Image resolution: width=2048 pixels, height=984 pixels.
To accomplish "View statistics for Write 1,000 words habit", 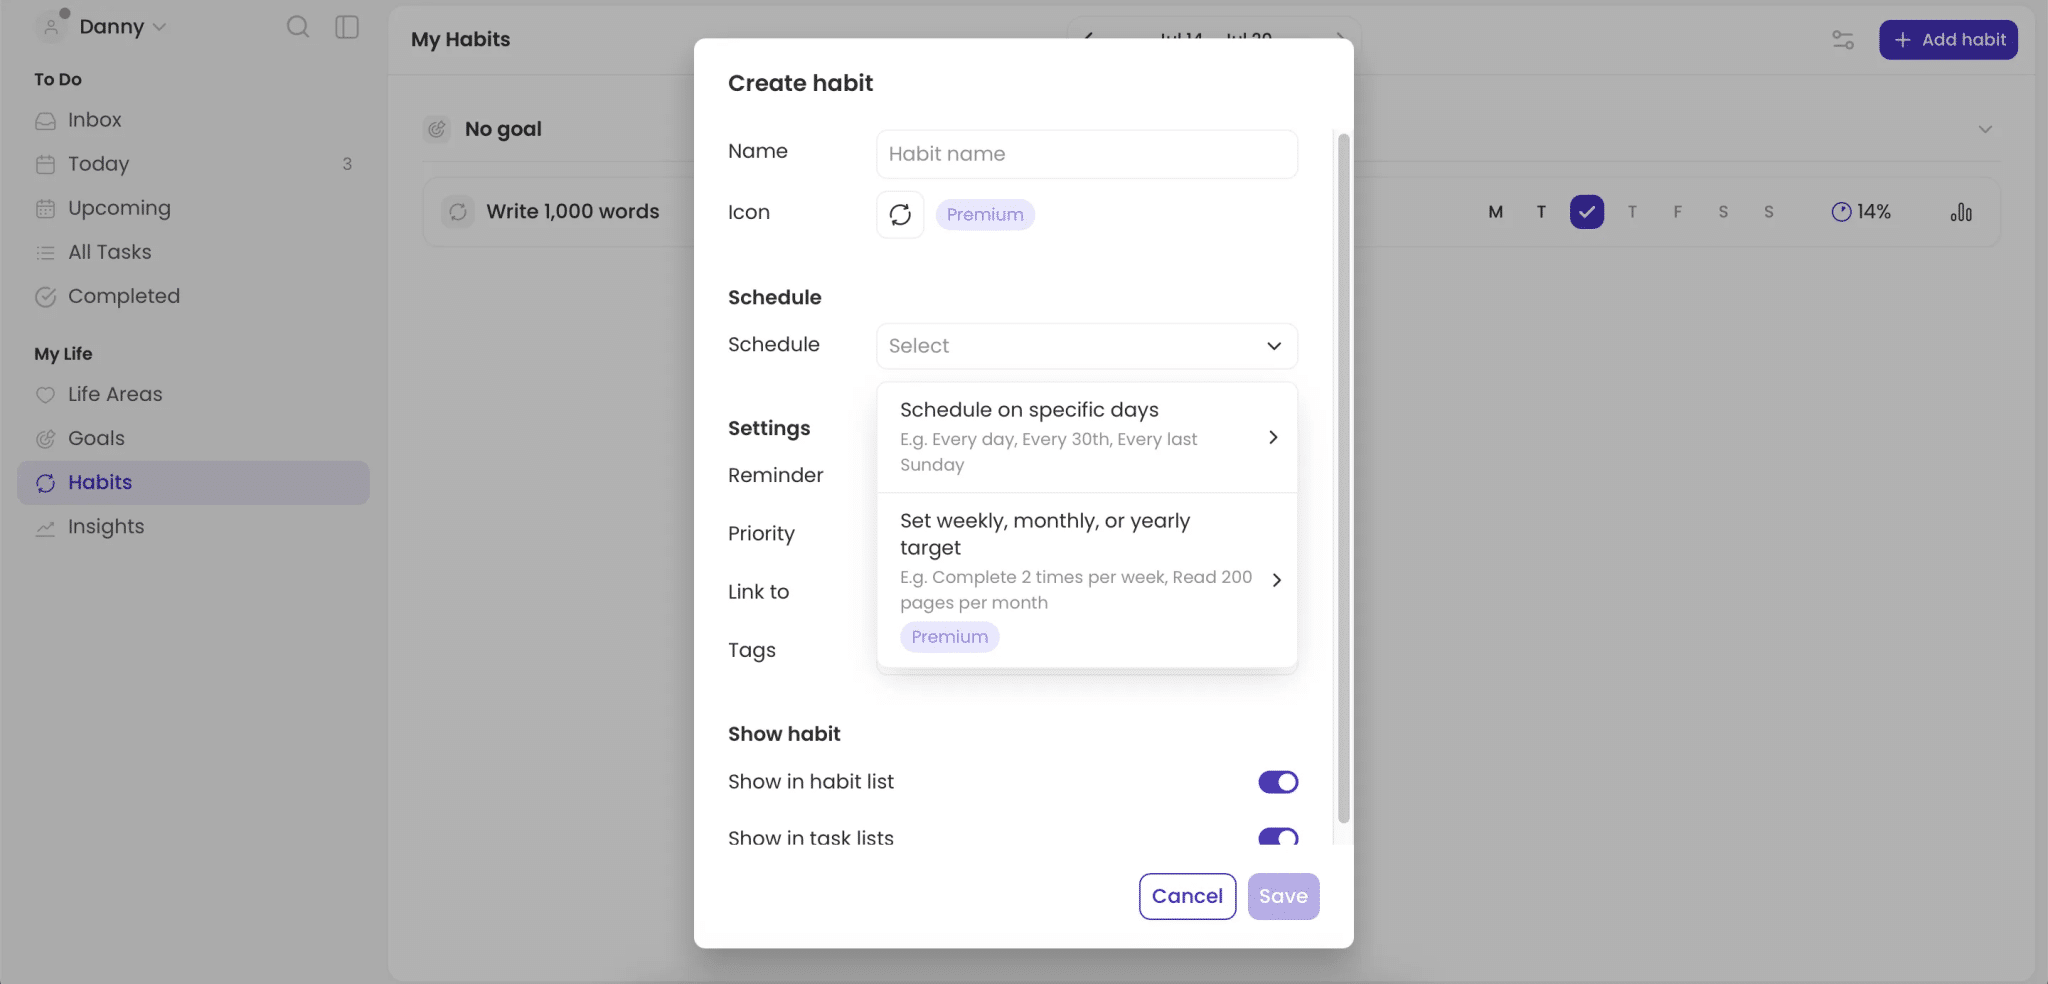I will (1960, 212).
